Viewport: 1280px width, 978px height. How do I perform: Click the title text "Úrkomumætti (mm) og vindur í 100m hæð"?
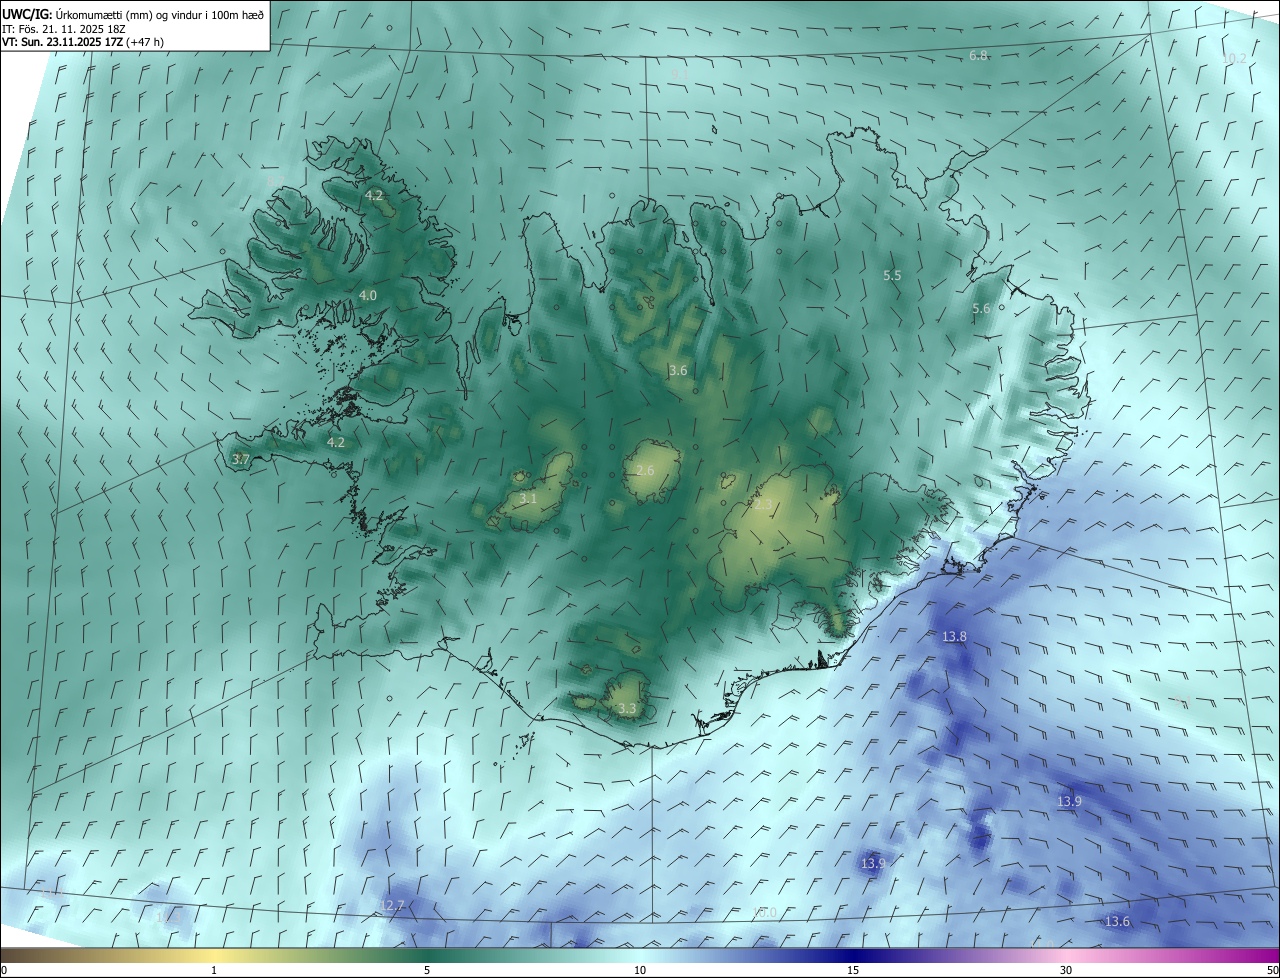click(x=160, y=14)
